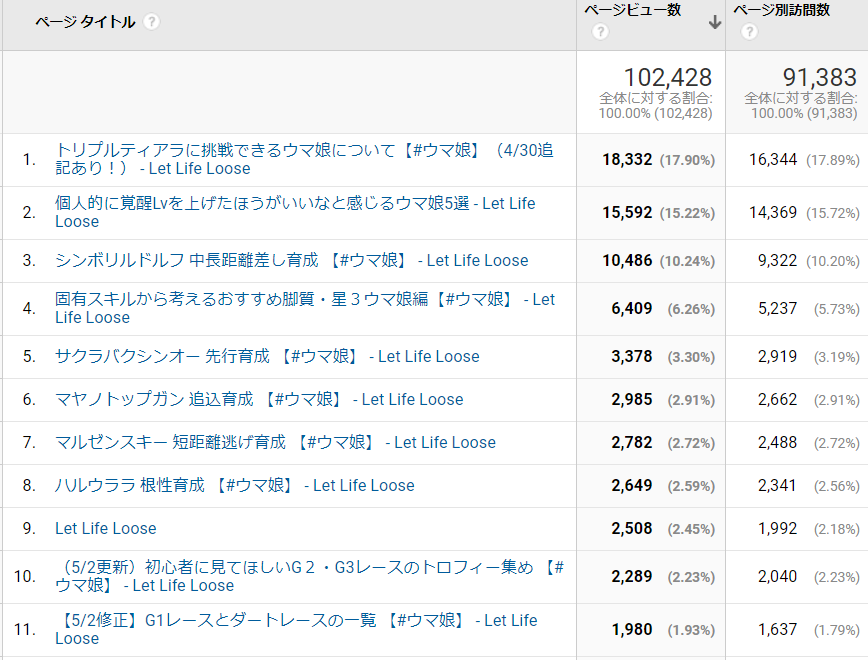Open the シンボリルドルフ 中長距離差し育成 link
Screen dimensions: 868x660
point(290,260)
